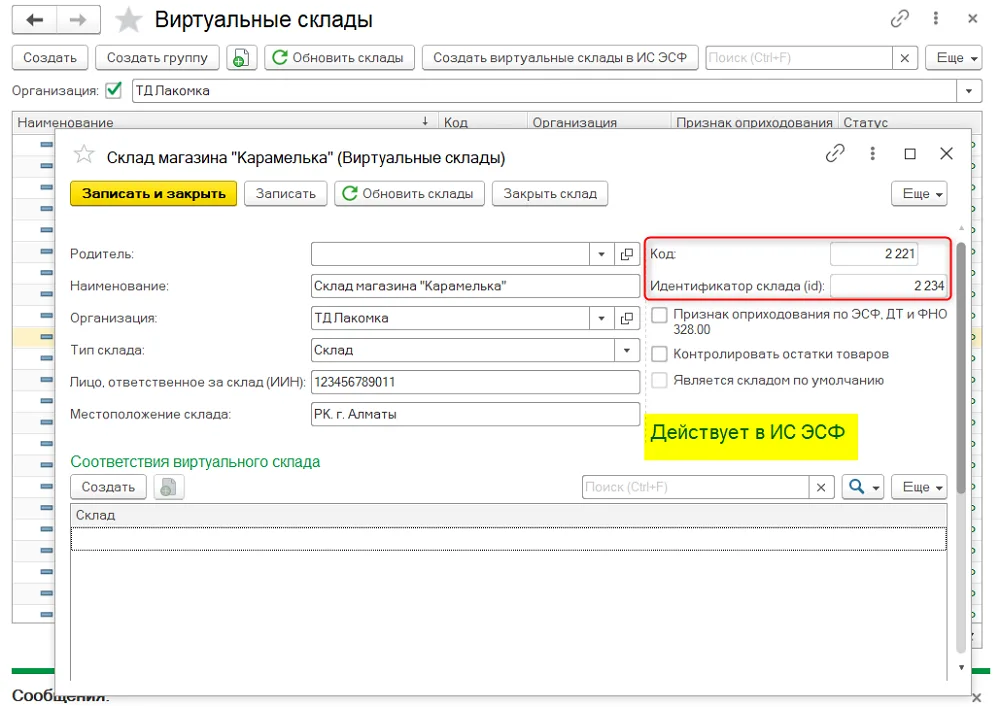Image resolution: width=1000 pixels, height=707 pixels.
Task: Close the messages panel X at bottom
Action: 976,697
